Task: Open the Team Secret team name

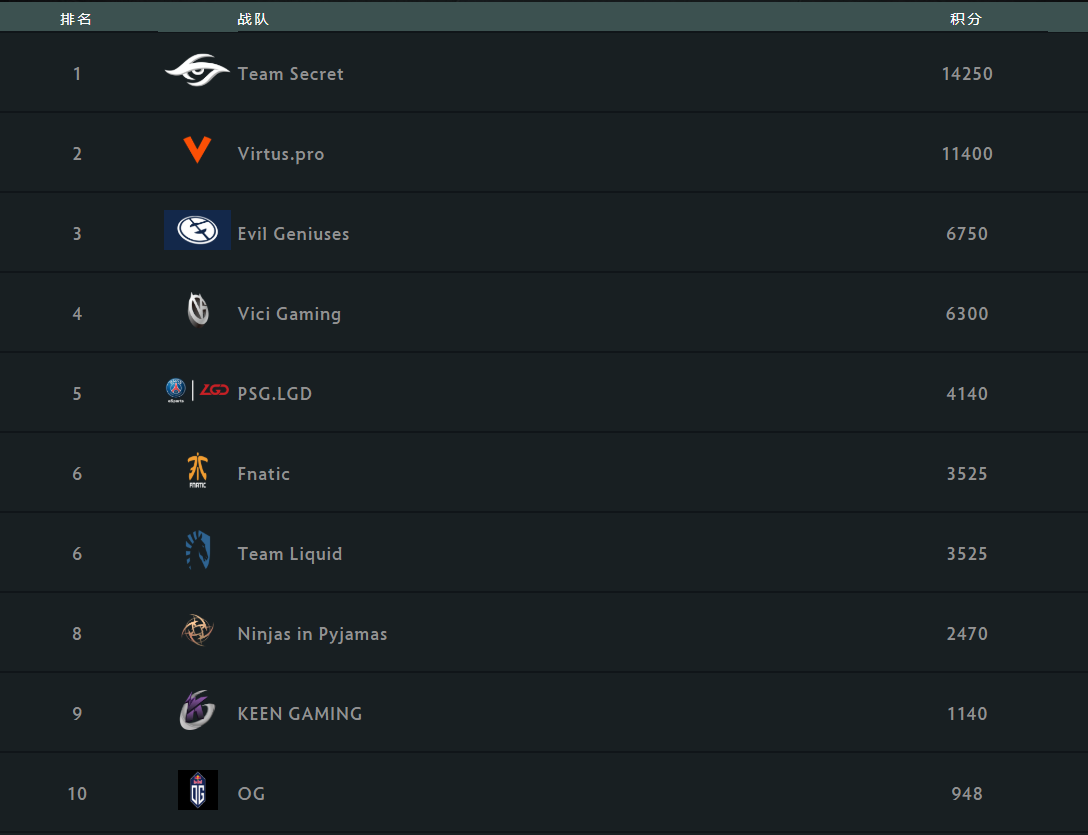Action: [x=291, y=74]
